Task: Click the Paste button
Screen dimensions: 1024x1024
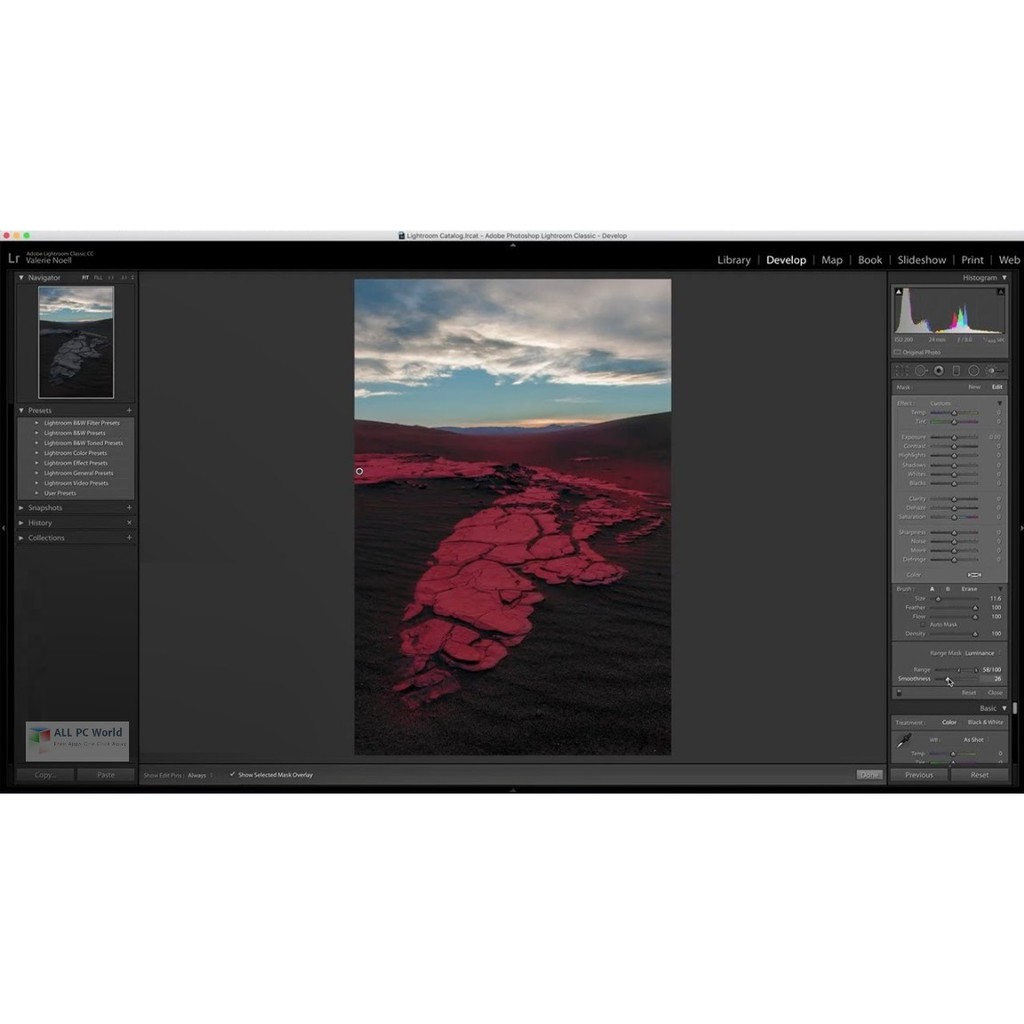Action: (106, 775)
